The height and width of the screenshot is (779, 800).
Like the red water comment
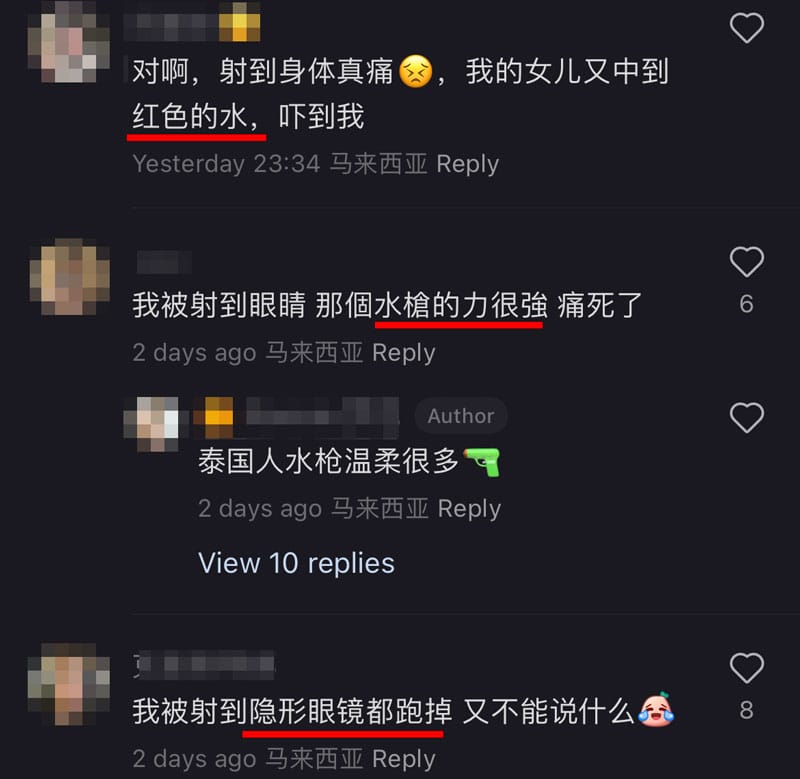click(746, 28)
